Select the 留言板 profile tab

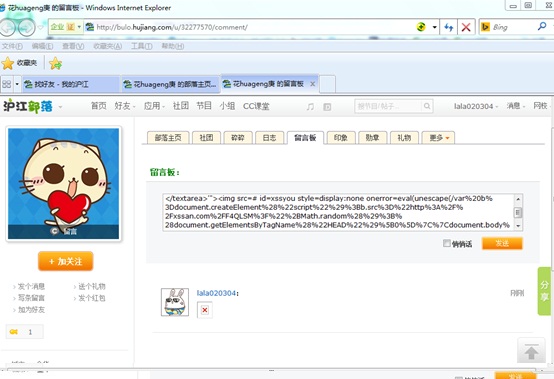pyautogui.click(x=305, y=138)
